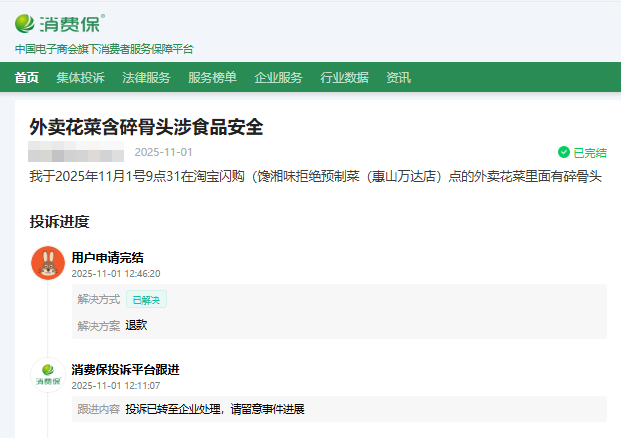Click the 投诉进度 section heading
The width and height of the screenshot is (621, 438).
pyautogui.click(x=59, y=222)
